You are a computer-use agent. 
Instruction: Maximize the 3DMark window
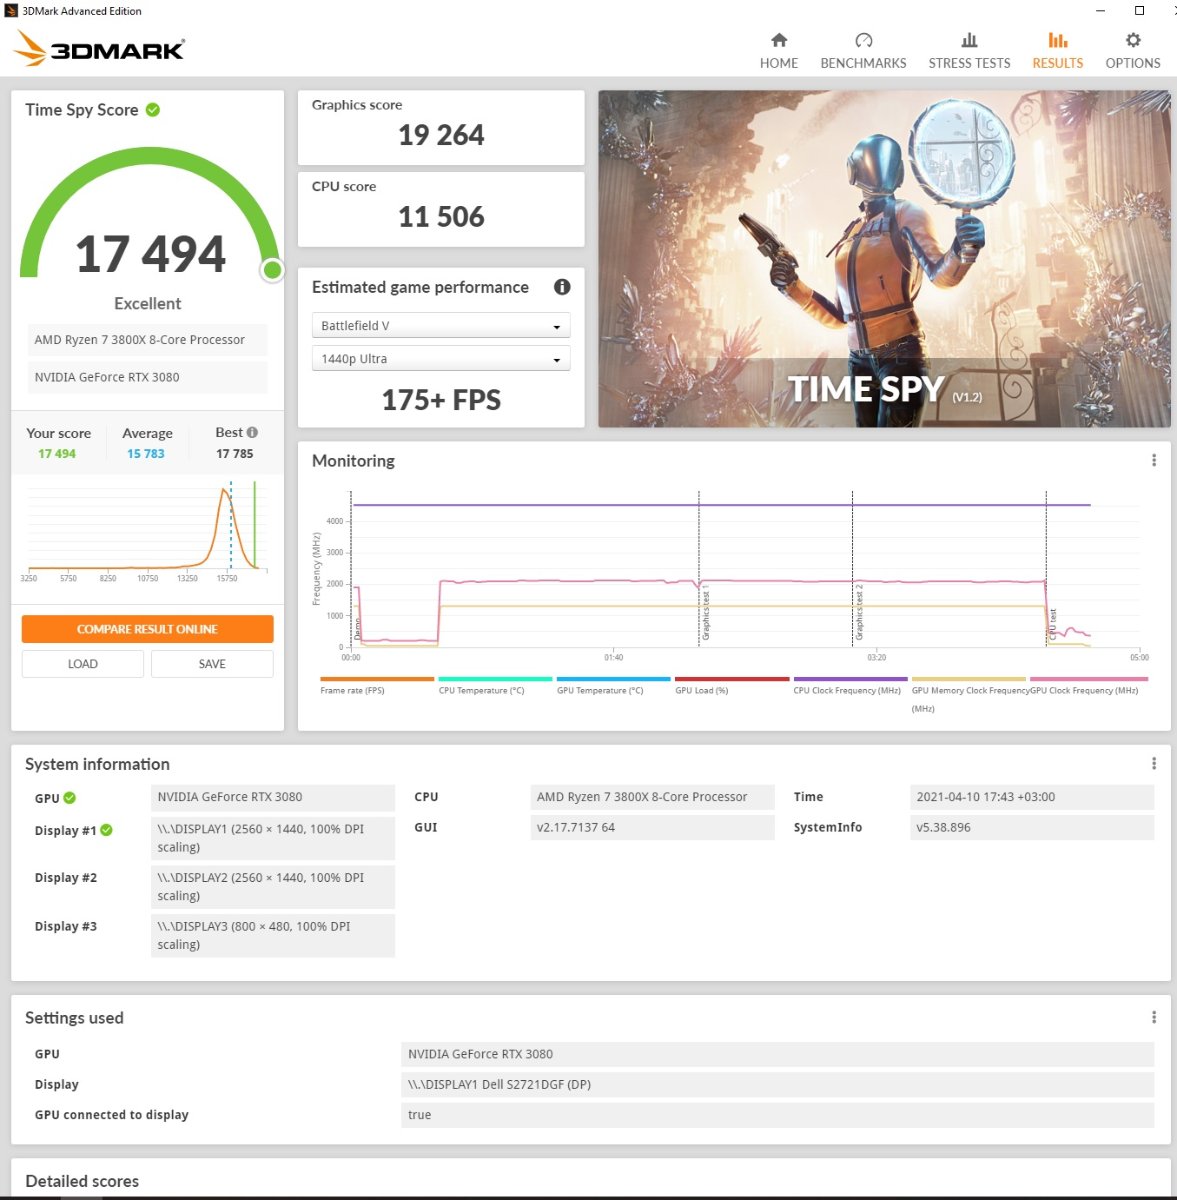coord(1139,11)
